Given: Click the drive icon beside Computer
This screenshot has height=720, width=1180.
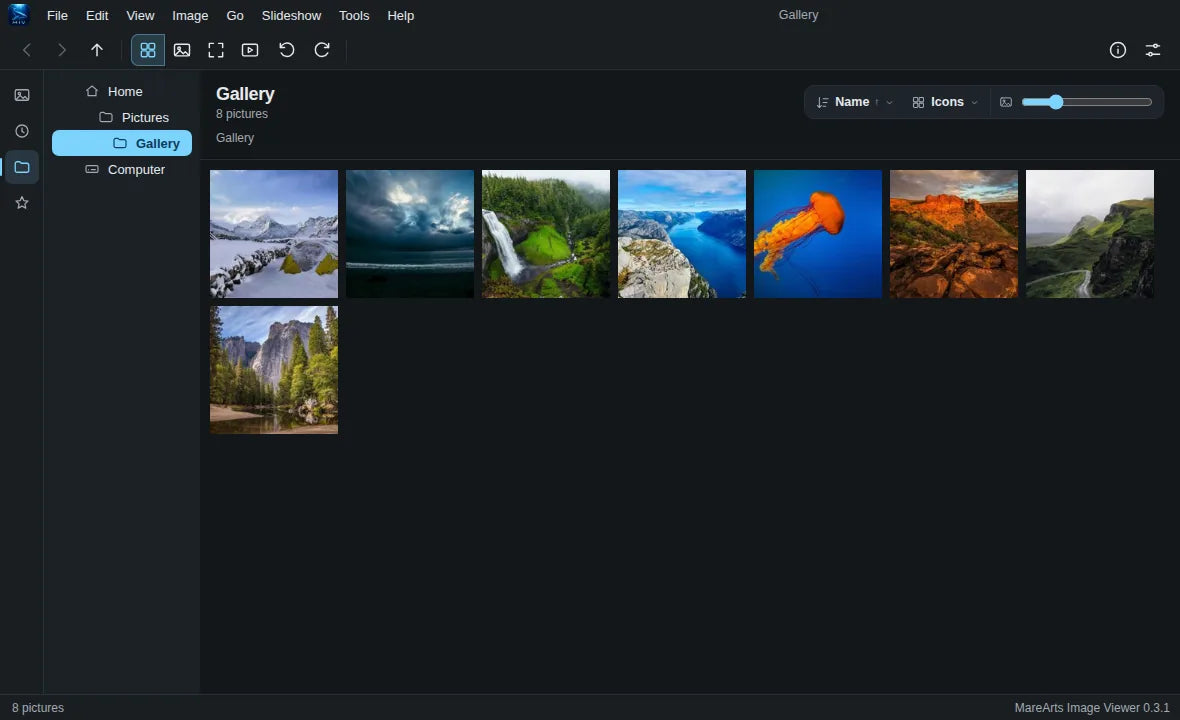Looking at the screenshot, I should coord(92,169).
